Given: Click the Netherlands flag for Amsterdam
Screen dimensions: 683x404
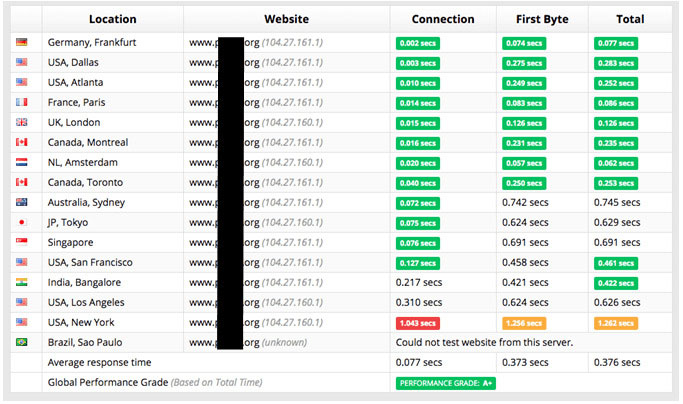Looking at the screenshot, I should tap(21, 162).
